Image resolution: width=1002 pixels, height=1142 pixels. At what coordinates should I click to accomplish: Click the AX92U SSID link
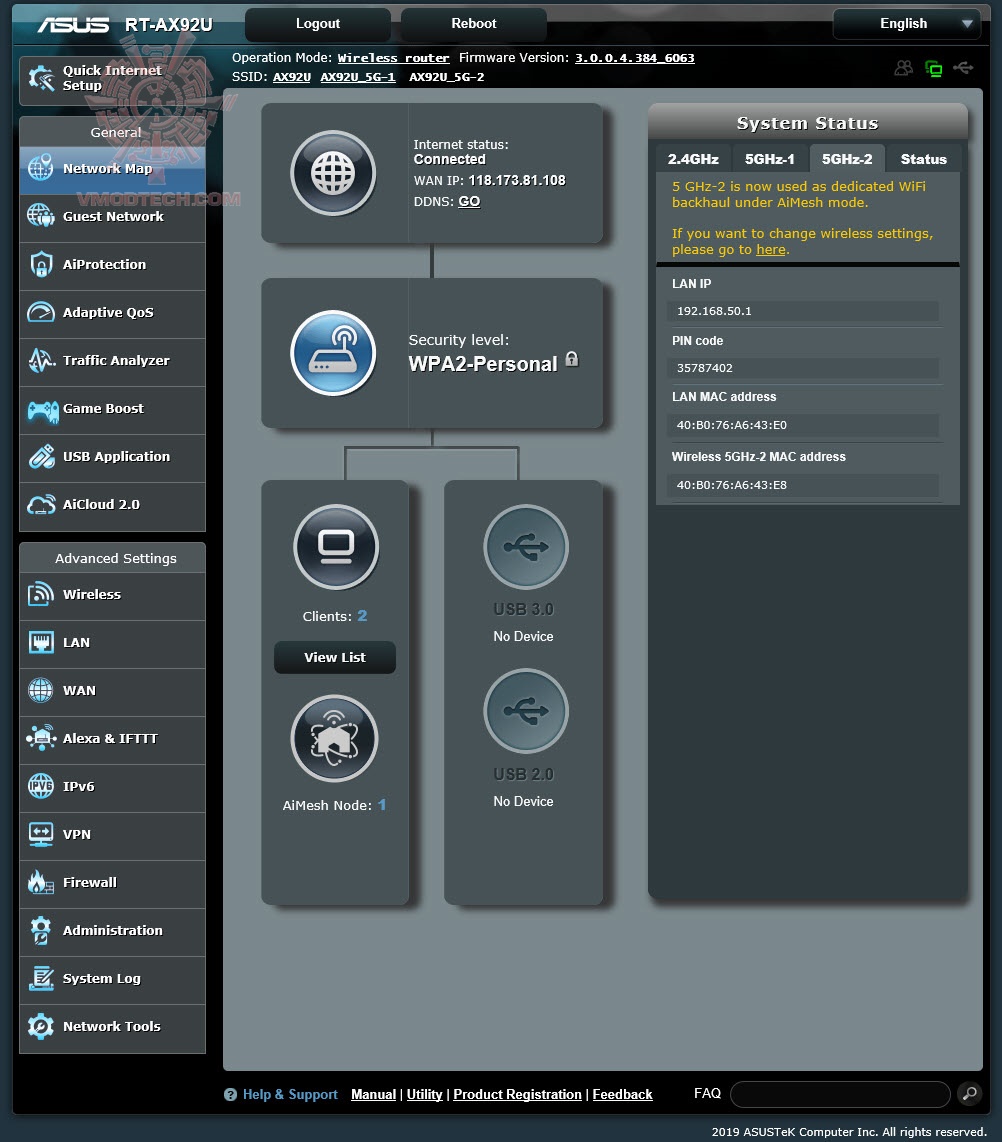pyautogui.click(x=292, y=77)
